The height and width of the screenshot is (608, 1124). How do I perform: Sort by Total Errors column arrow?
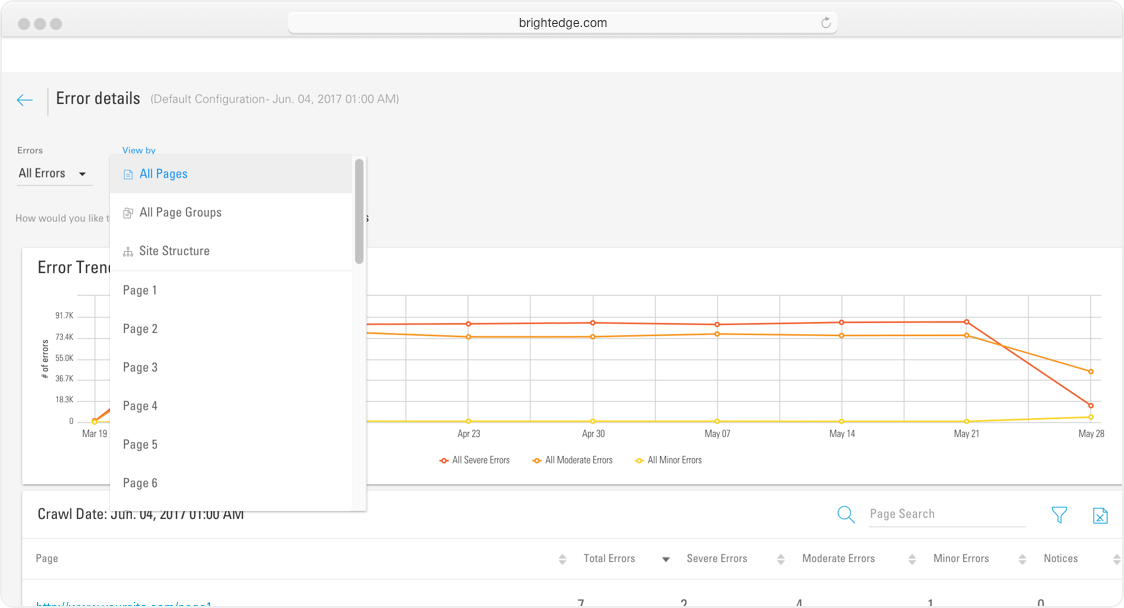[x=665, y=560]
